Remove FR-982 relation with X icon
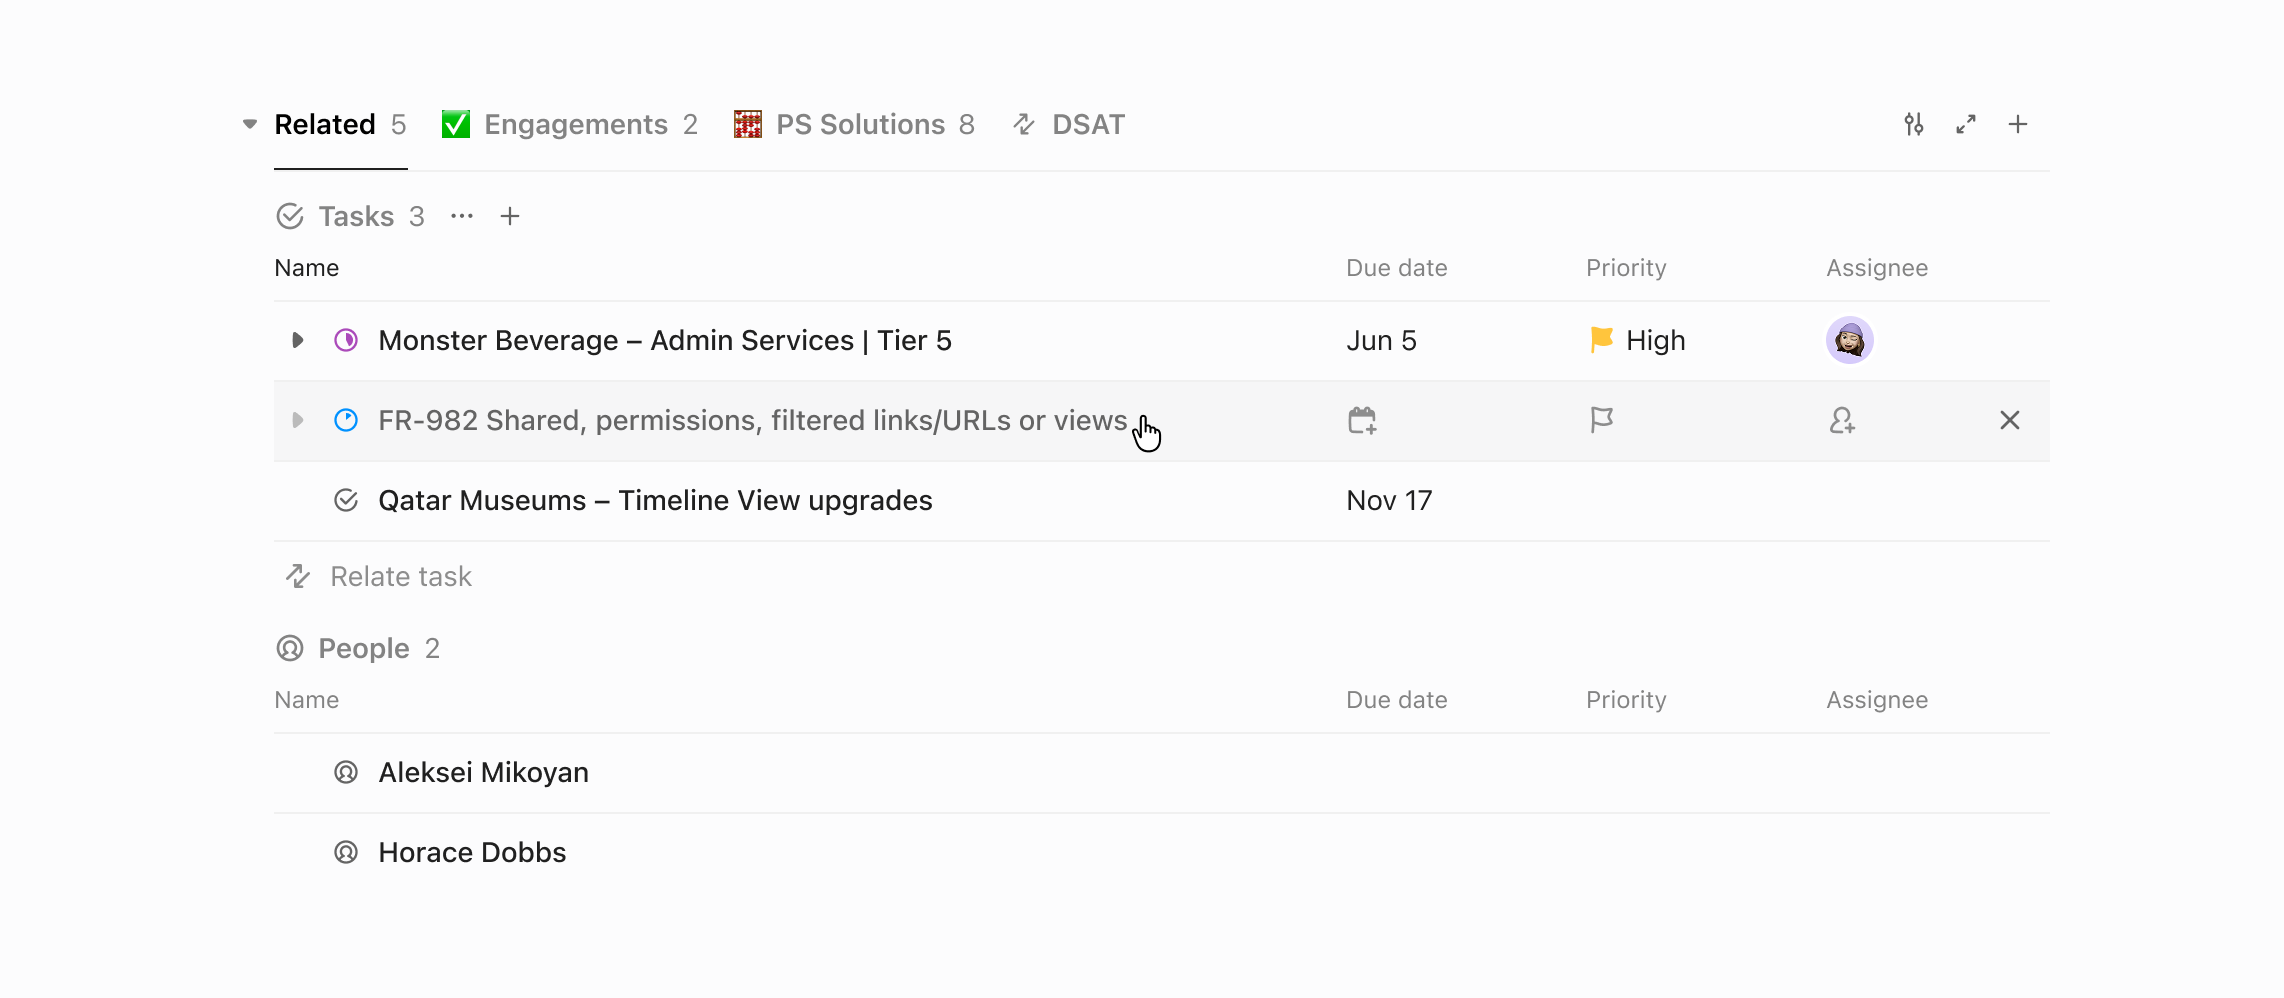The image size is (2284, 998). pos(2010,420)
